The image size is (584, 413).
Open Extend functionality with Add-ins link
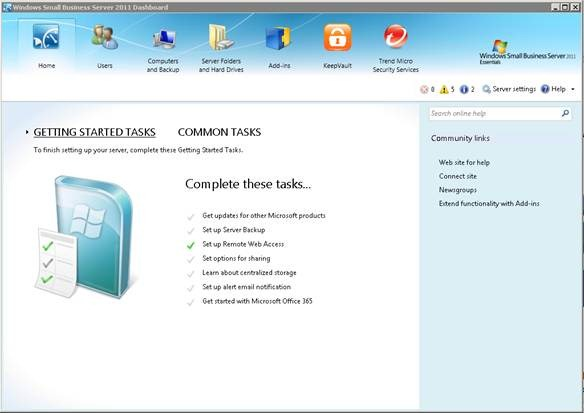[x=489, y=203]
